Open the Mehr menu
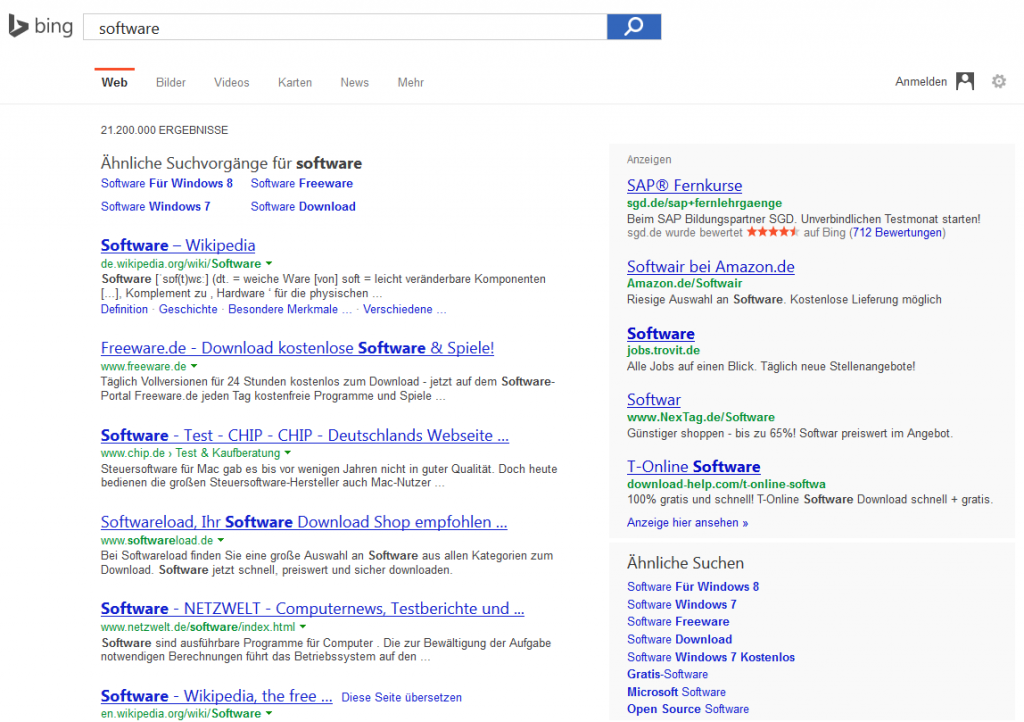1024x722 pixels. tap(411, 82)
